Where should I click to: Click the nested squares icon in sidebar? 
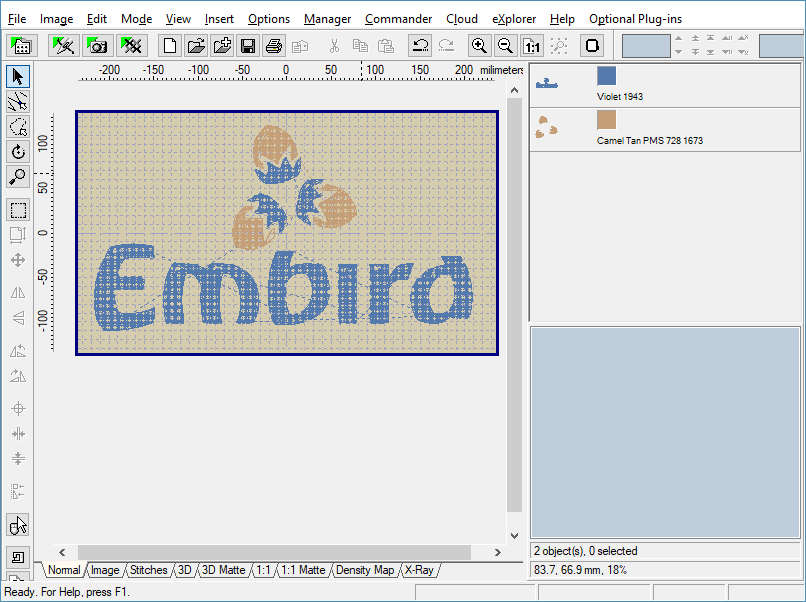coord(18,558)
